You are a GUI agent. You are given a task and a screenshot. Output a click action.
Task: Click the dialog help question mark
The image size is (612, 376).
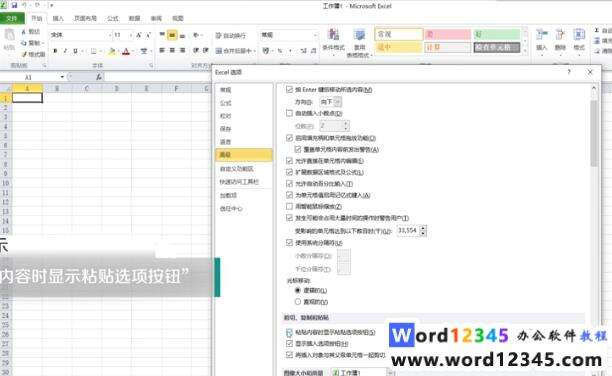point(569,72)
